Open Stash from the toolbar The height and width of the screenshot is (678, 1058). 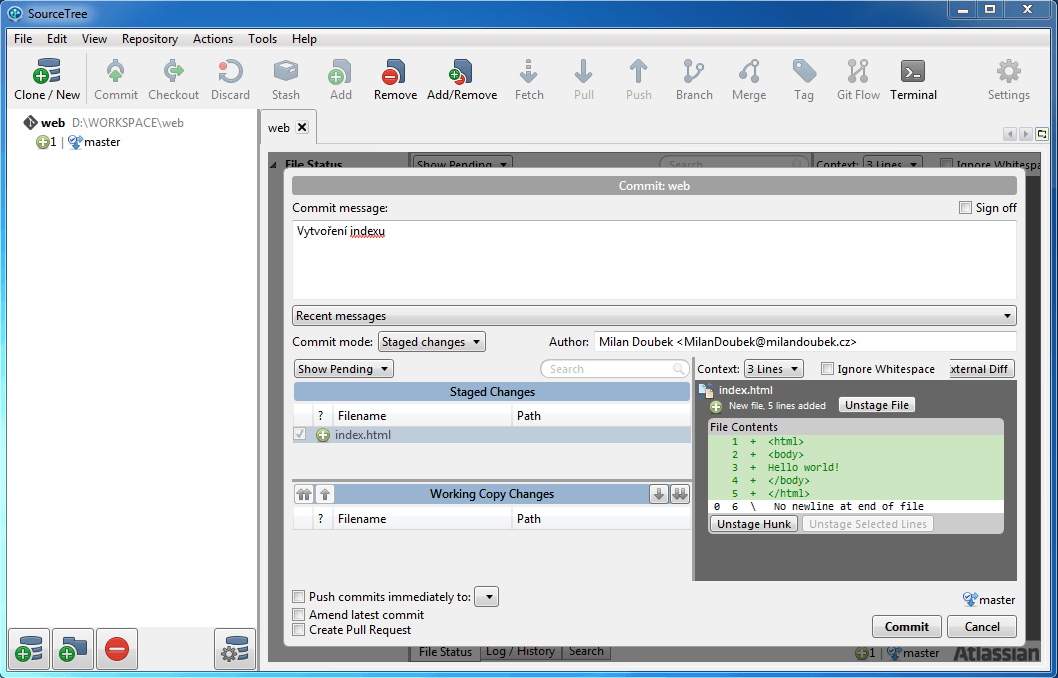click(x=285, y=79)
